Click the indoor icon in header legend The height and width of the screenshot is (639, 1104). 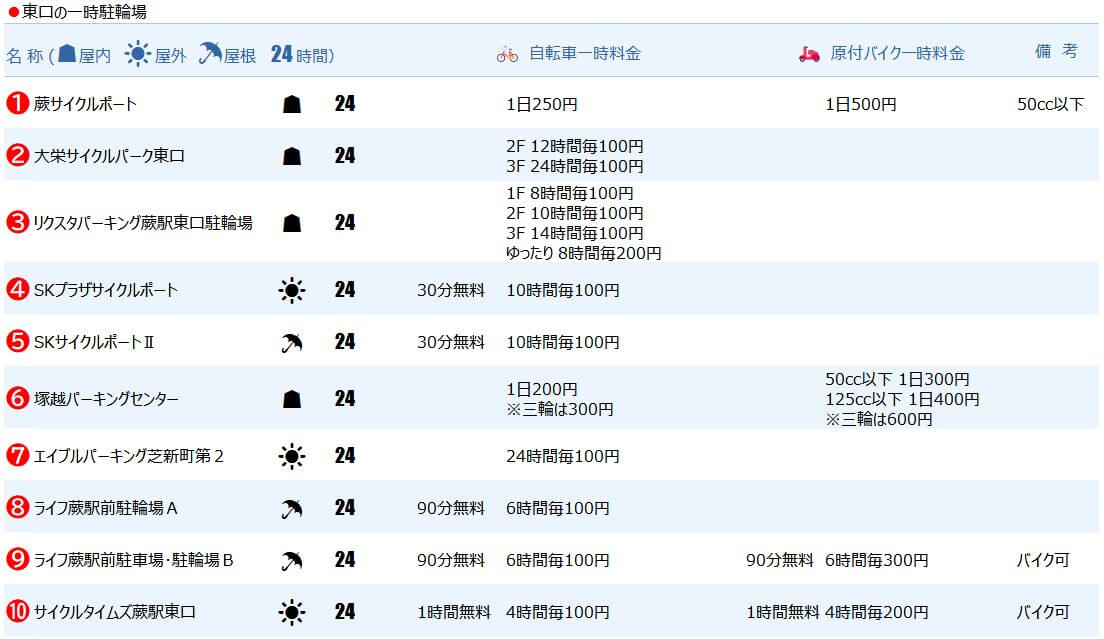coord(67,54)
